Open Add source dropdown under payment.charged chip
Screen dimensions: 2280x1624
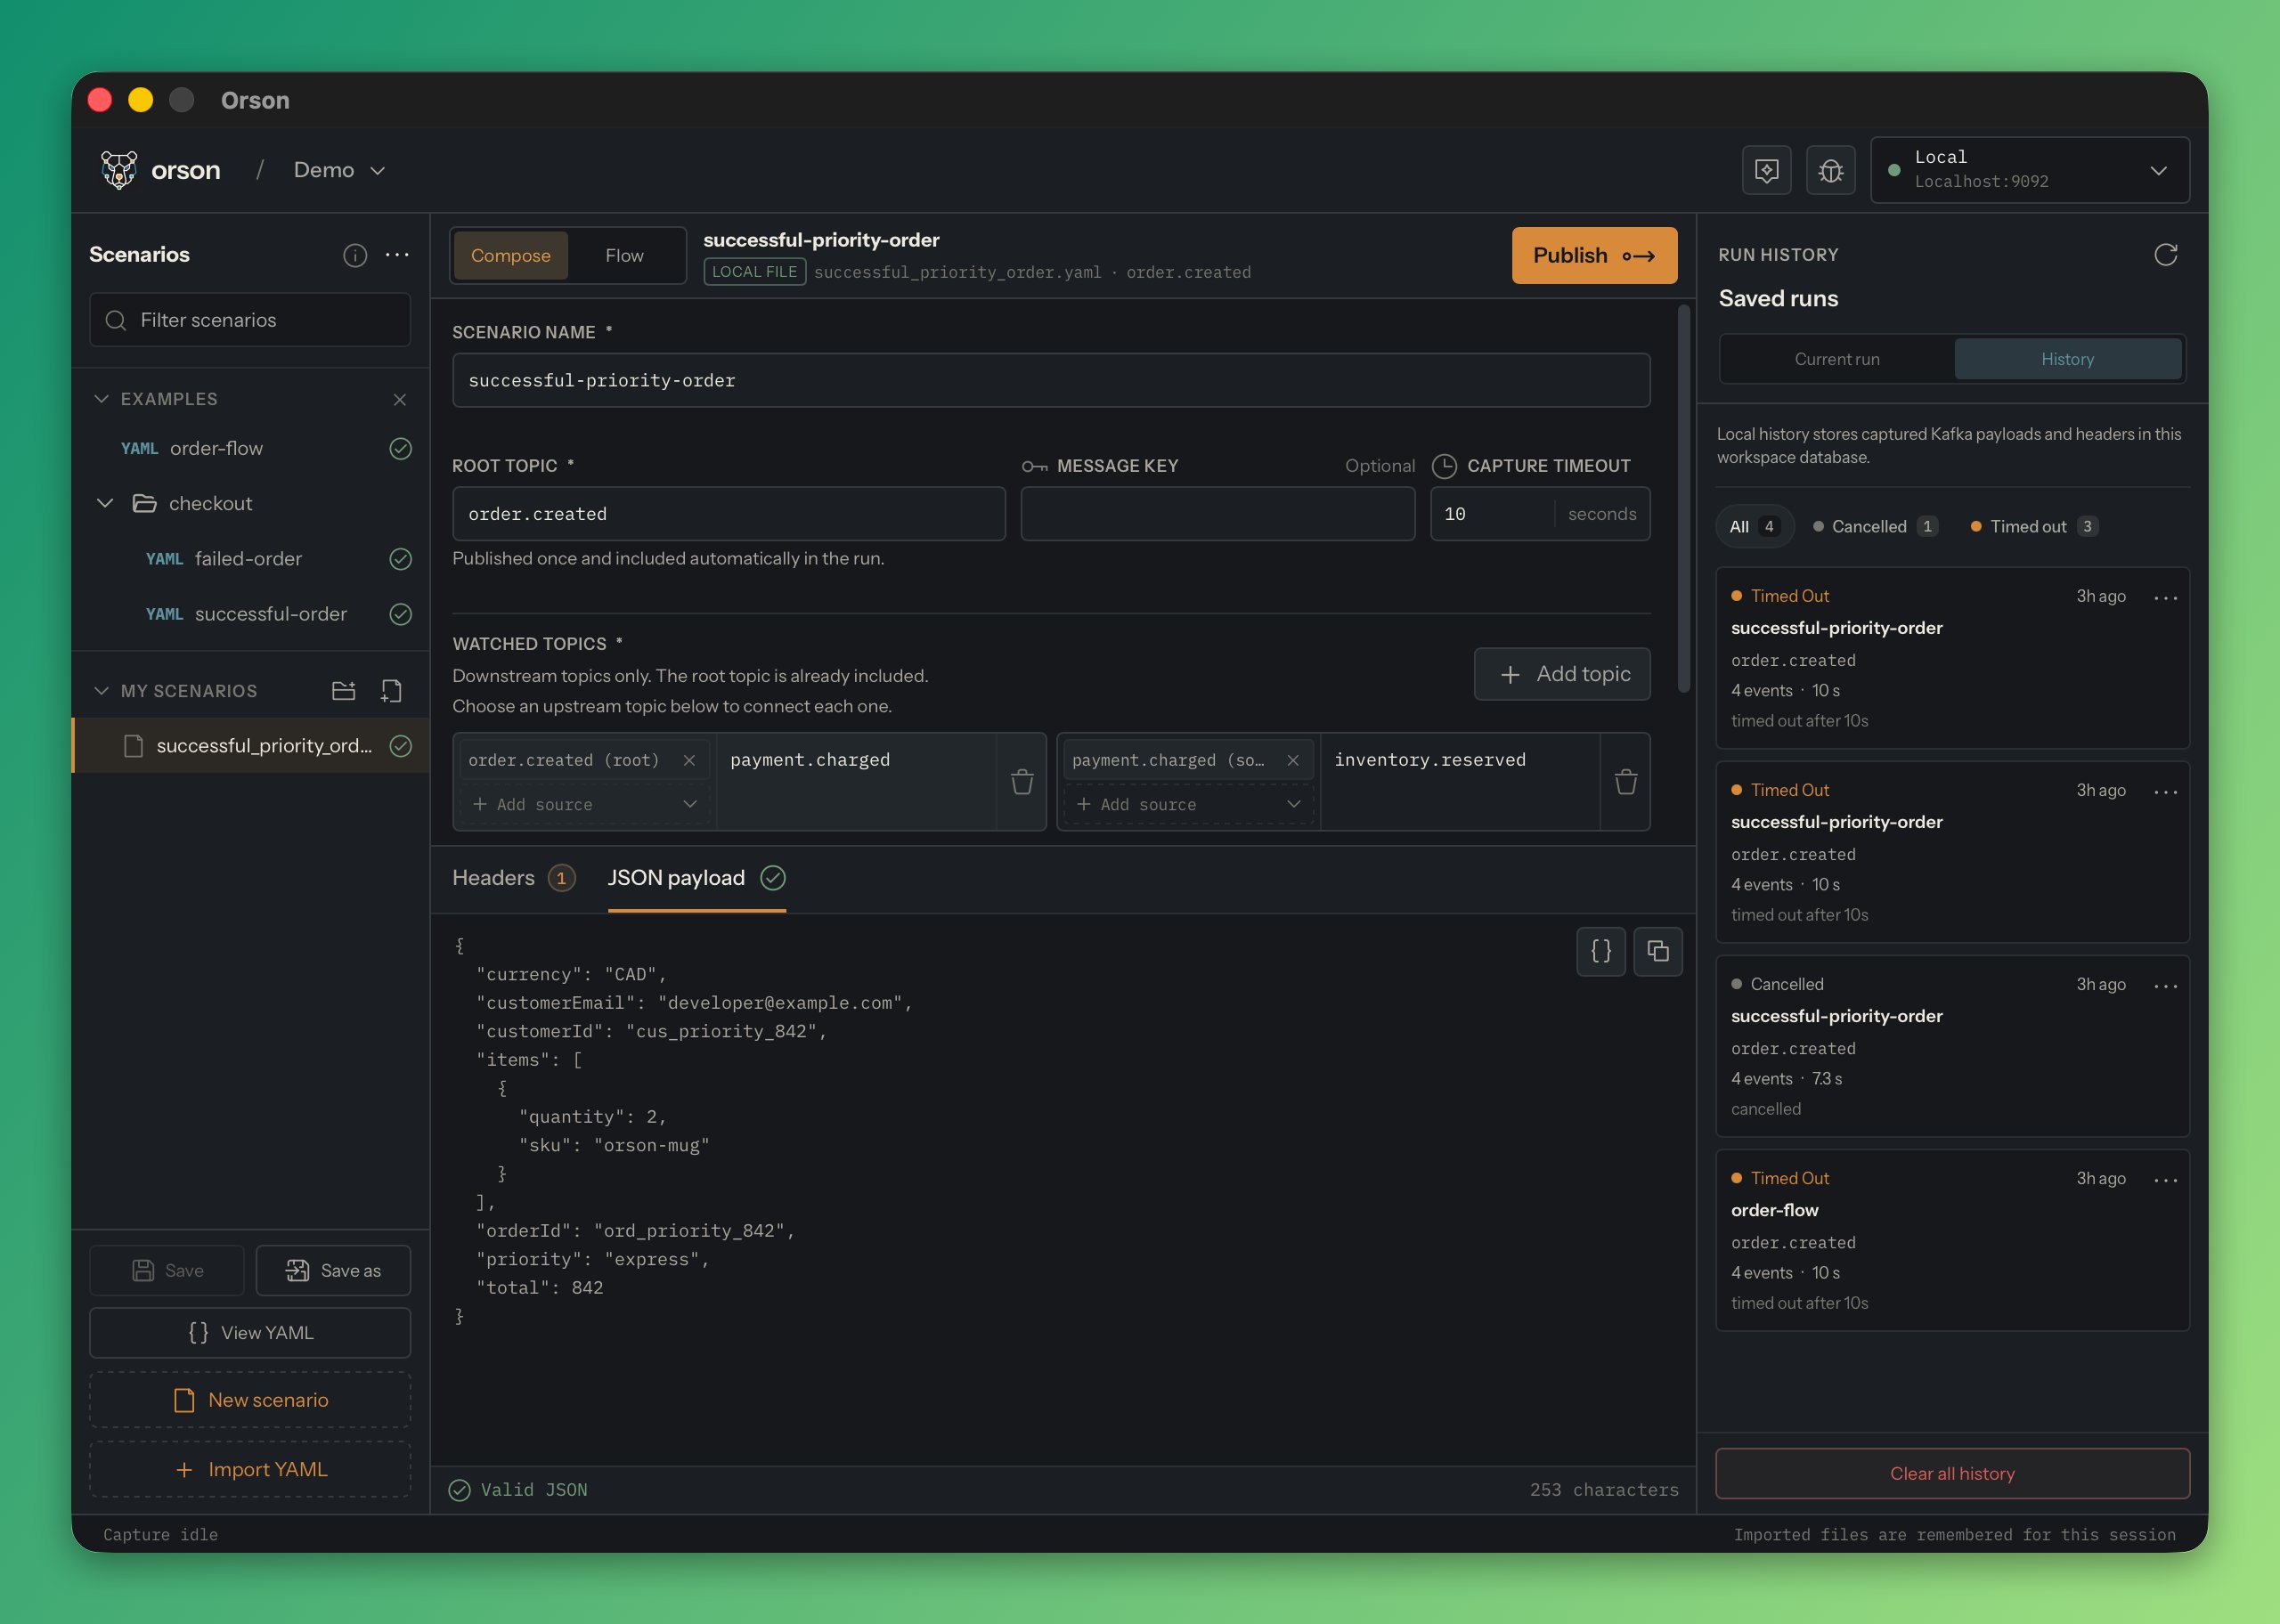pos(1189,805)
